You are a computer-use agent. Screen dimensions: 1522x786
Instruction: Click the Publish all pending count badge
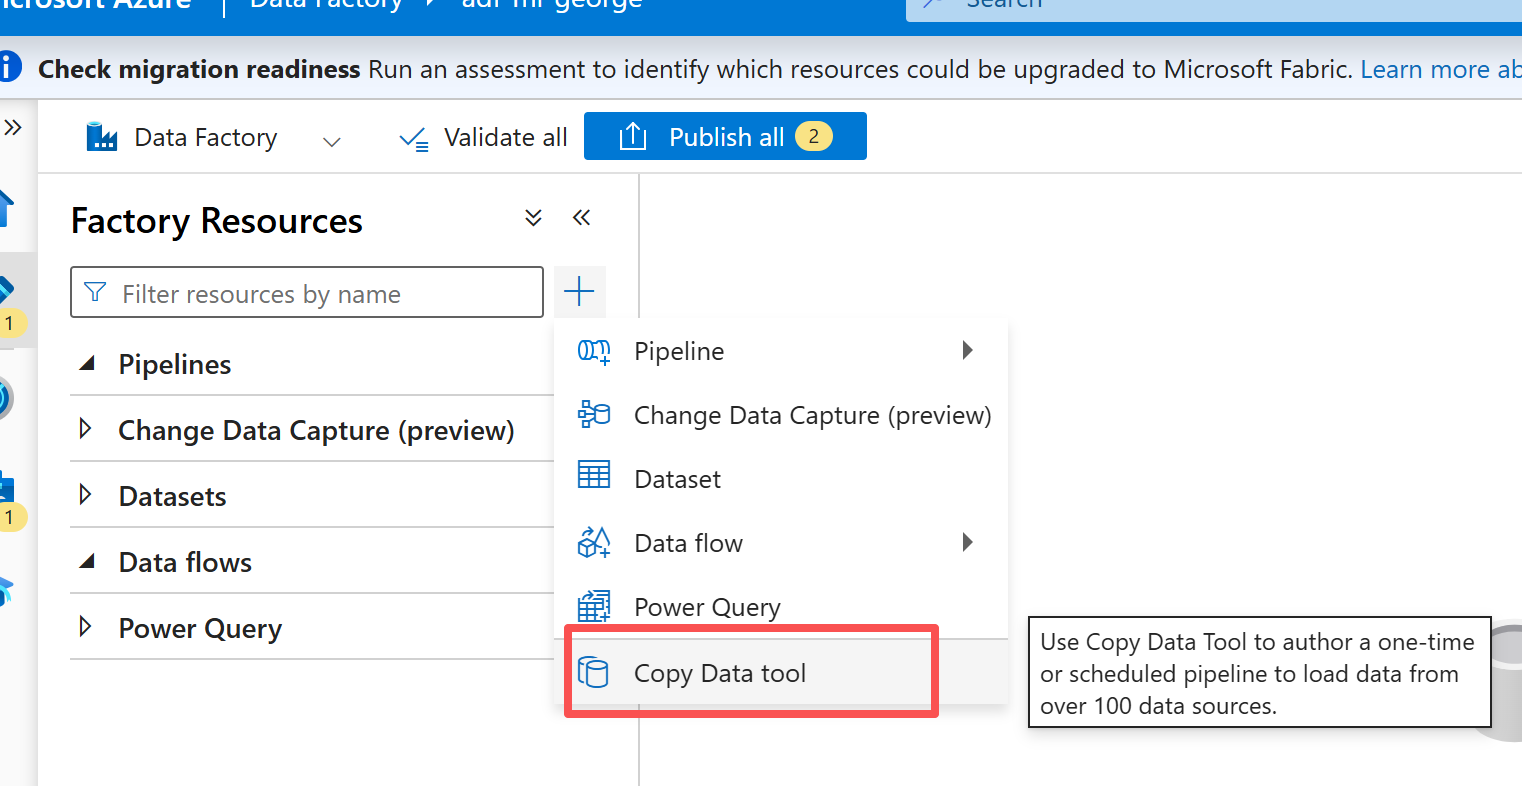814,136
